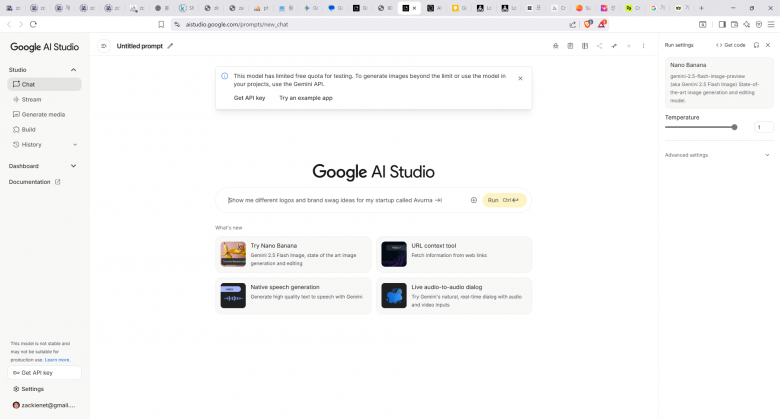780x419 pixels.
Task: Adjust the Temperature slider handle
Action: (734, 127)
